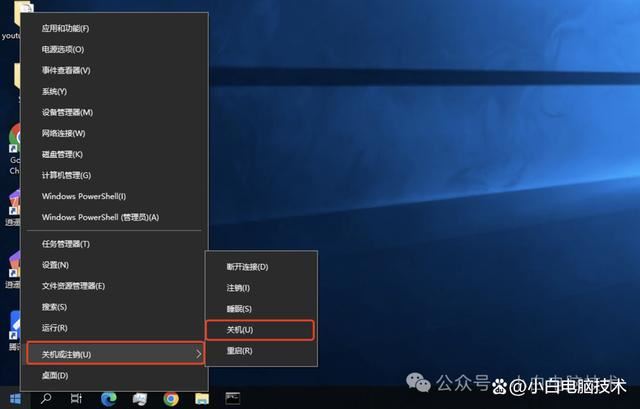Viewport: 640px width, 409px height.
Task: Select 磁盘管理(K) from the menu
Action: (x=62, y=154)
